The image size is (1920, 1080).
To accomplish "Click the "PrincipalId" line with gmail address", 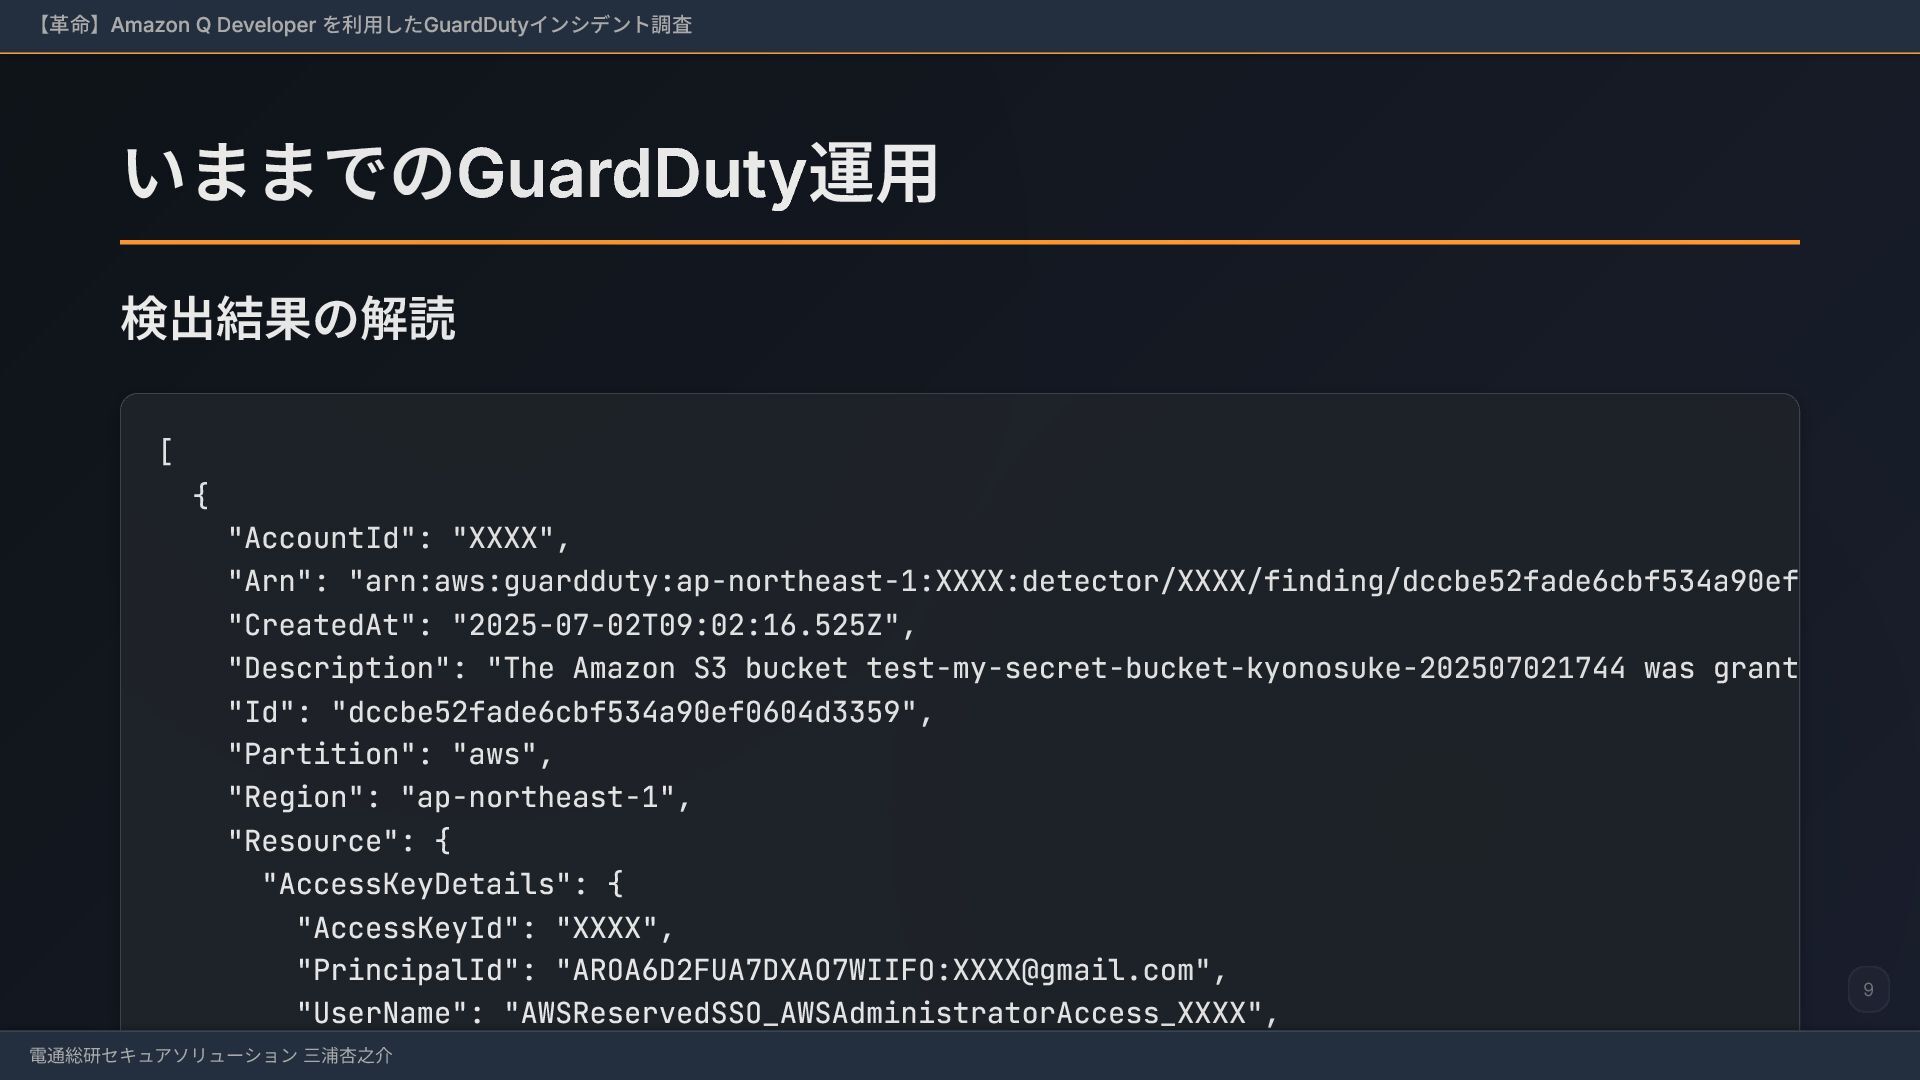I will 762,970.
